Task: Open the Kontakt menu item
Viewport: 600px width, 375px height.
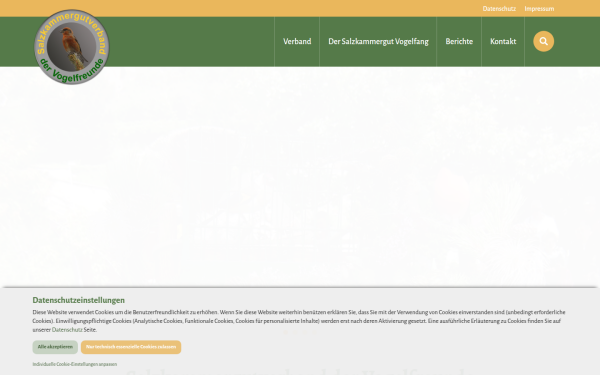Action: coord(503,41)
